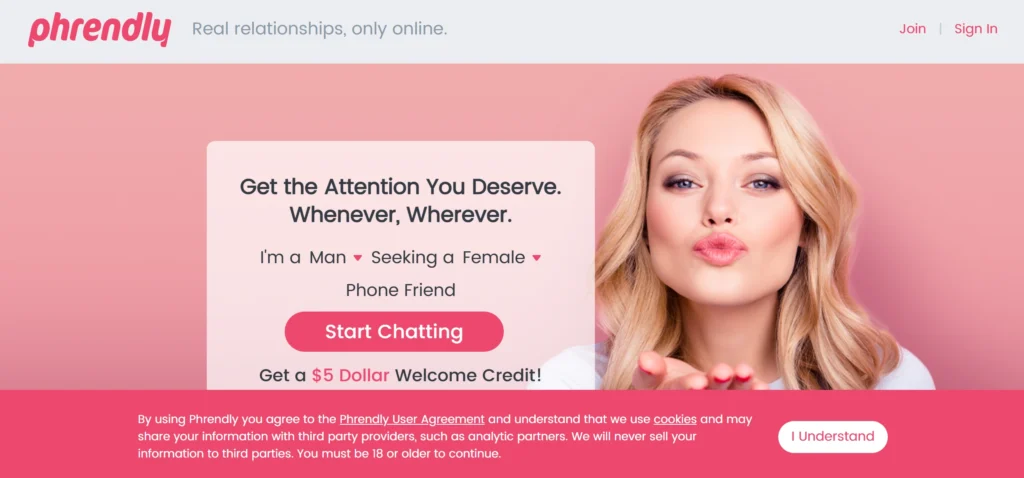
Task: Open the Join page
Action: pos(912,29)
